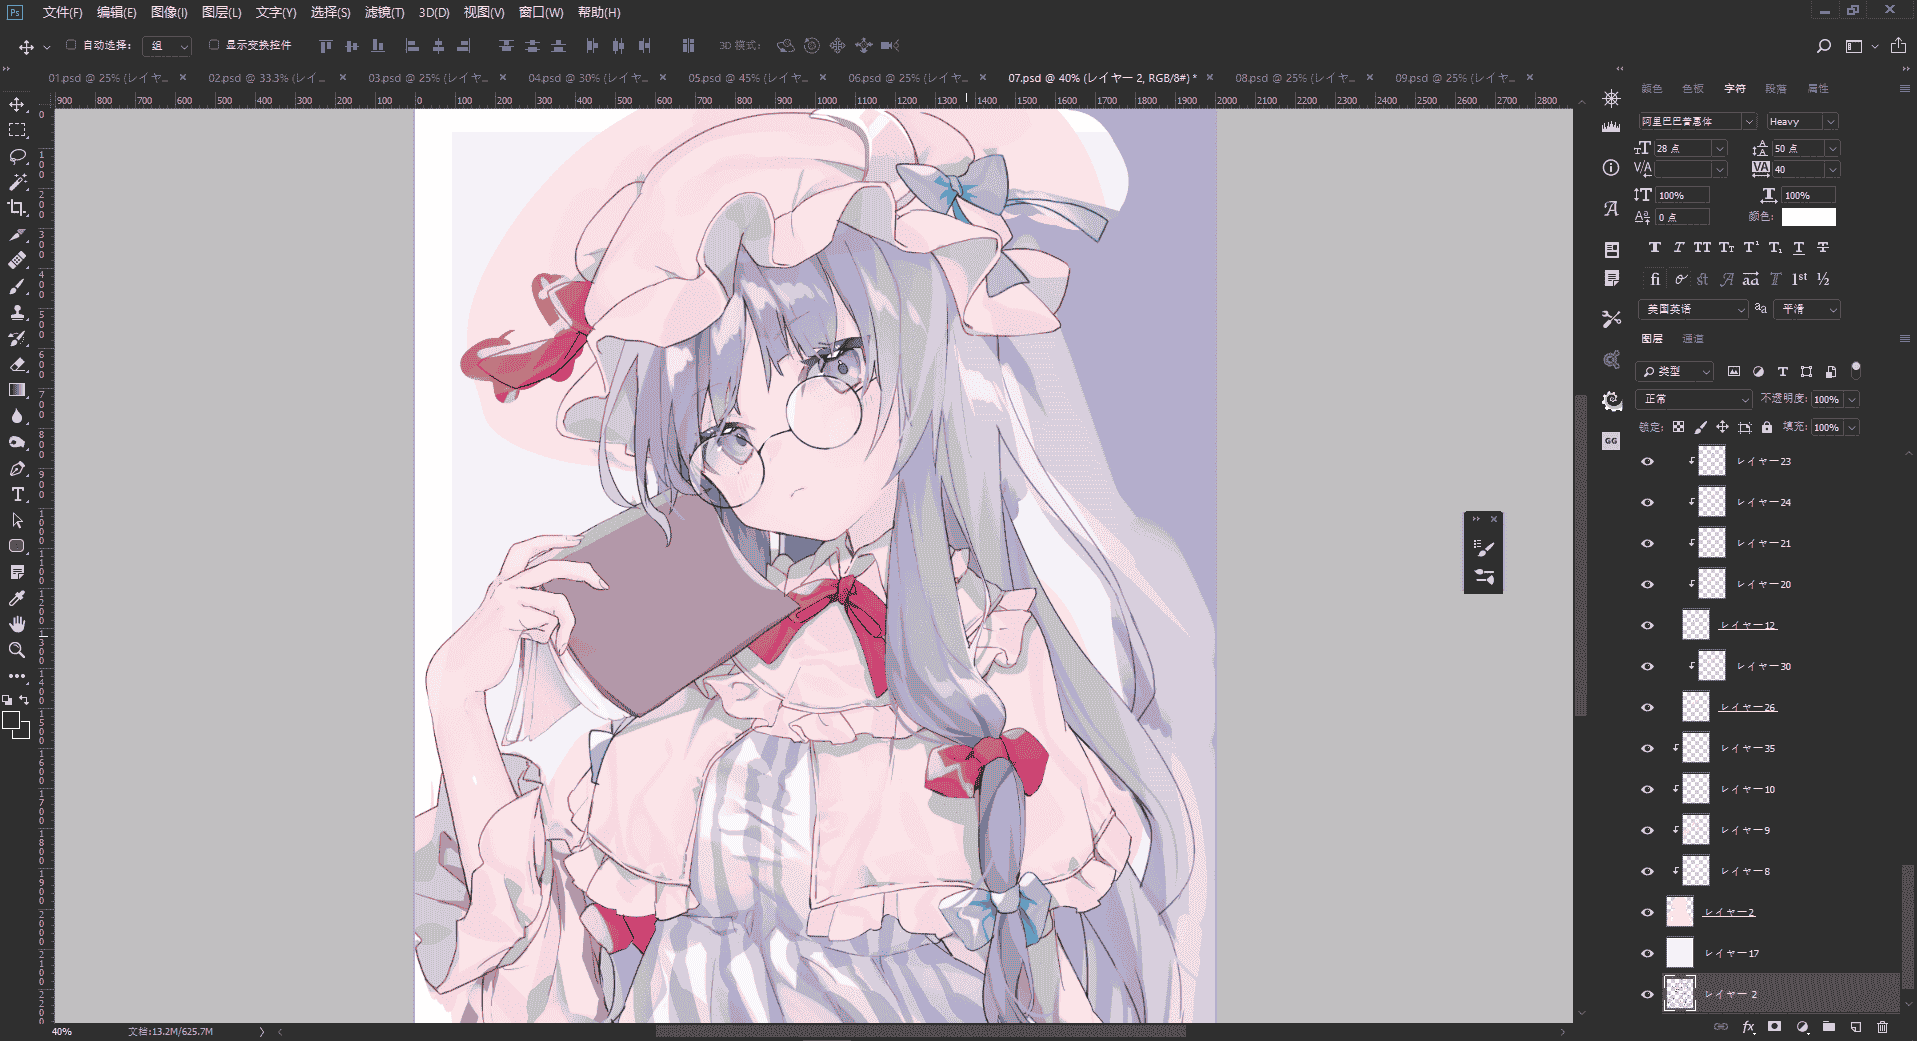The height and width of the screenshot is (1041, 1917).
Task: Select the Rectangular Marquee tool
Action: 17,130
